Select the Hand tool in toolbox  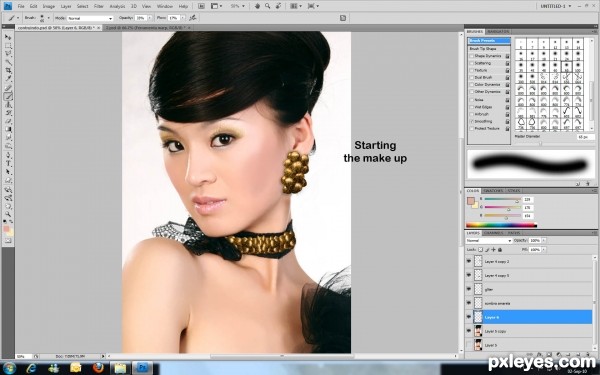tap(8, 206)
